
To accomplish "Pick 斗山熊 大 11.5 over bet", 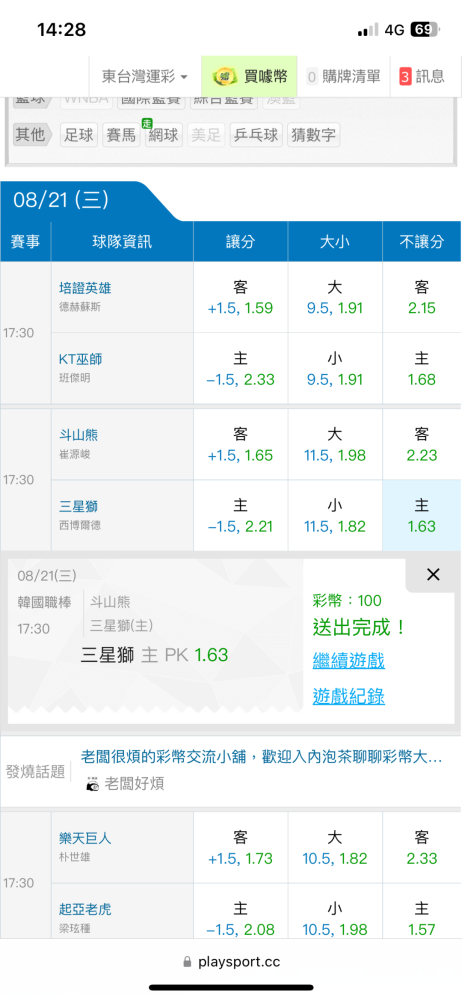I will tap(335, 445).
